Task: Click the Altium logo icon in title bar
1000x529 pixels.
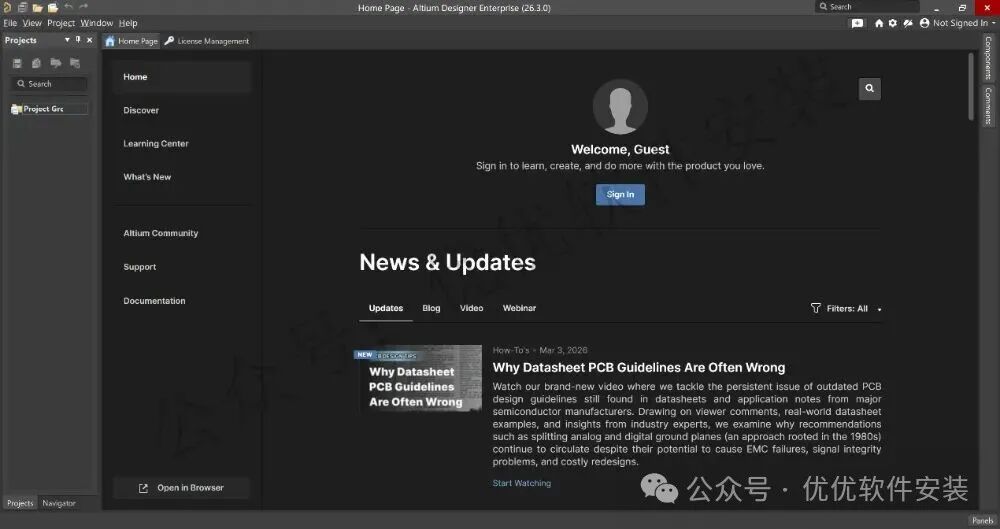Action: (6, 8)
